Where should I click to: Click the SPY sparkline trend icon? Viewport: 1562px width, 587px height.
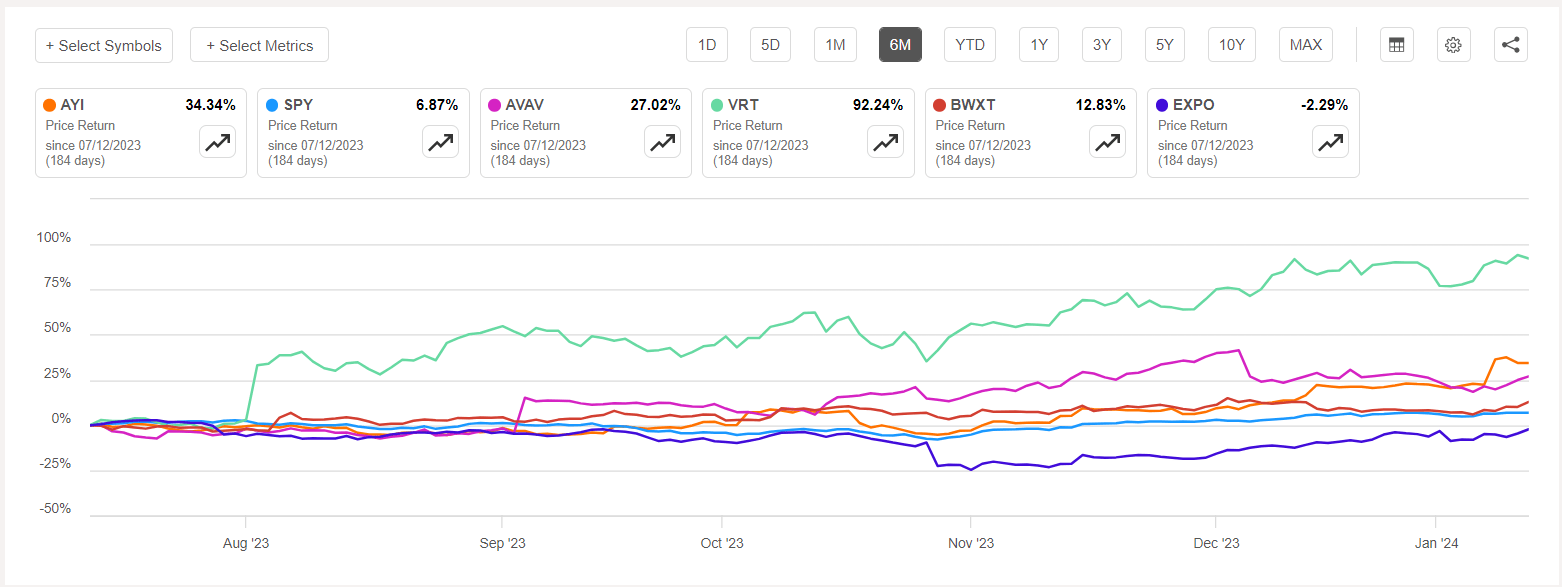[x=440, y=142]
